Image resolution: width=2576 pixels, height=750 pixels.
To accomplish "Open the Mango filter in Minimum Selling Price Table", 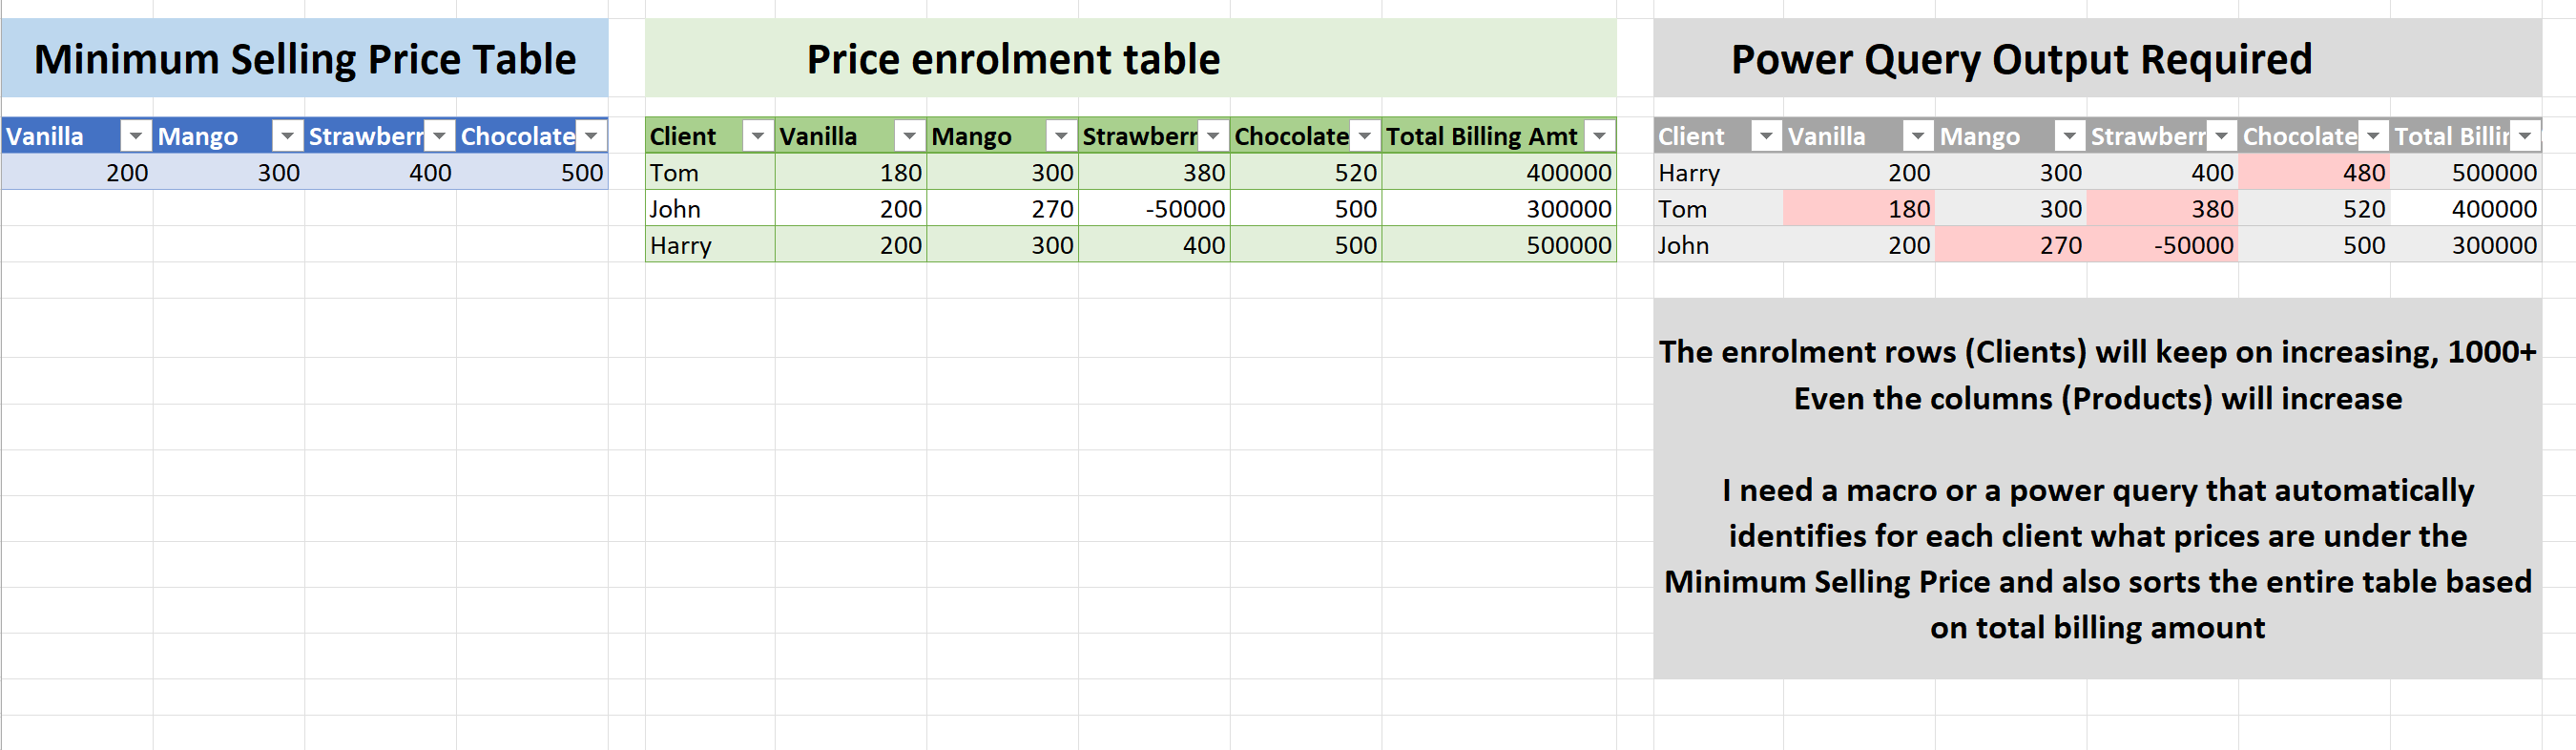I will (x=287, y=135).
